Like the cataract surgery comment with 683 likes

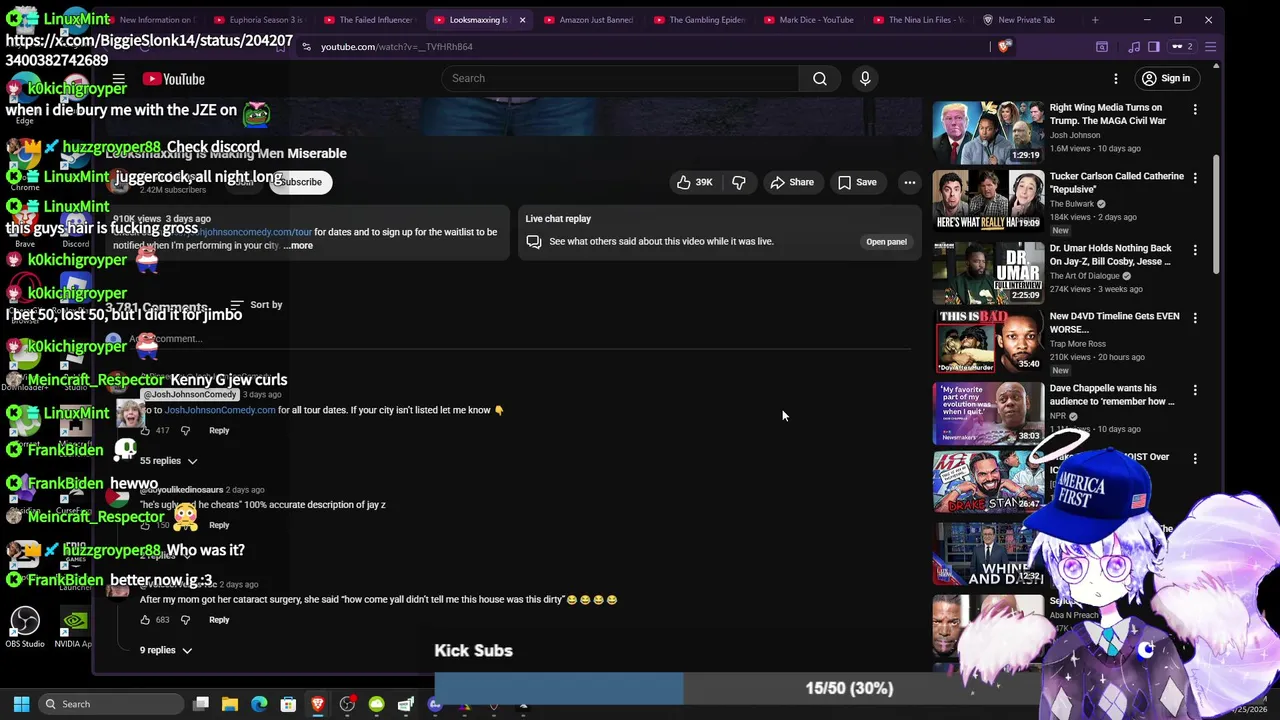point(146,620)
